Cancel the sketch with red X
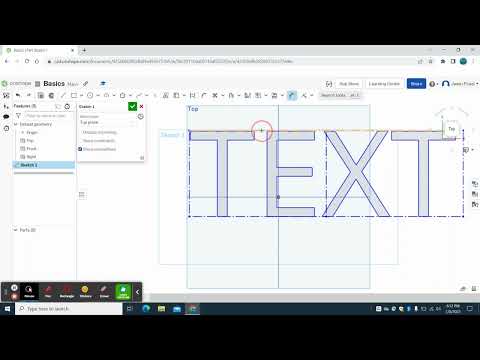 [141, 106]
